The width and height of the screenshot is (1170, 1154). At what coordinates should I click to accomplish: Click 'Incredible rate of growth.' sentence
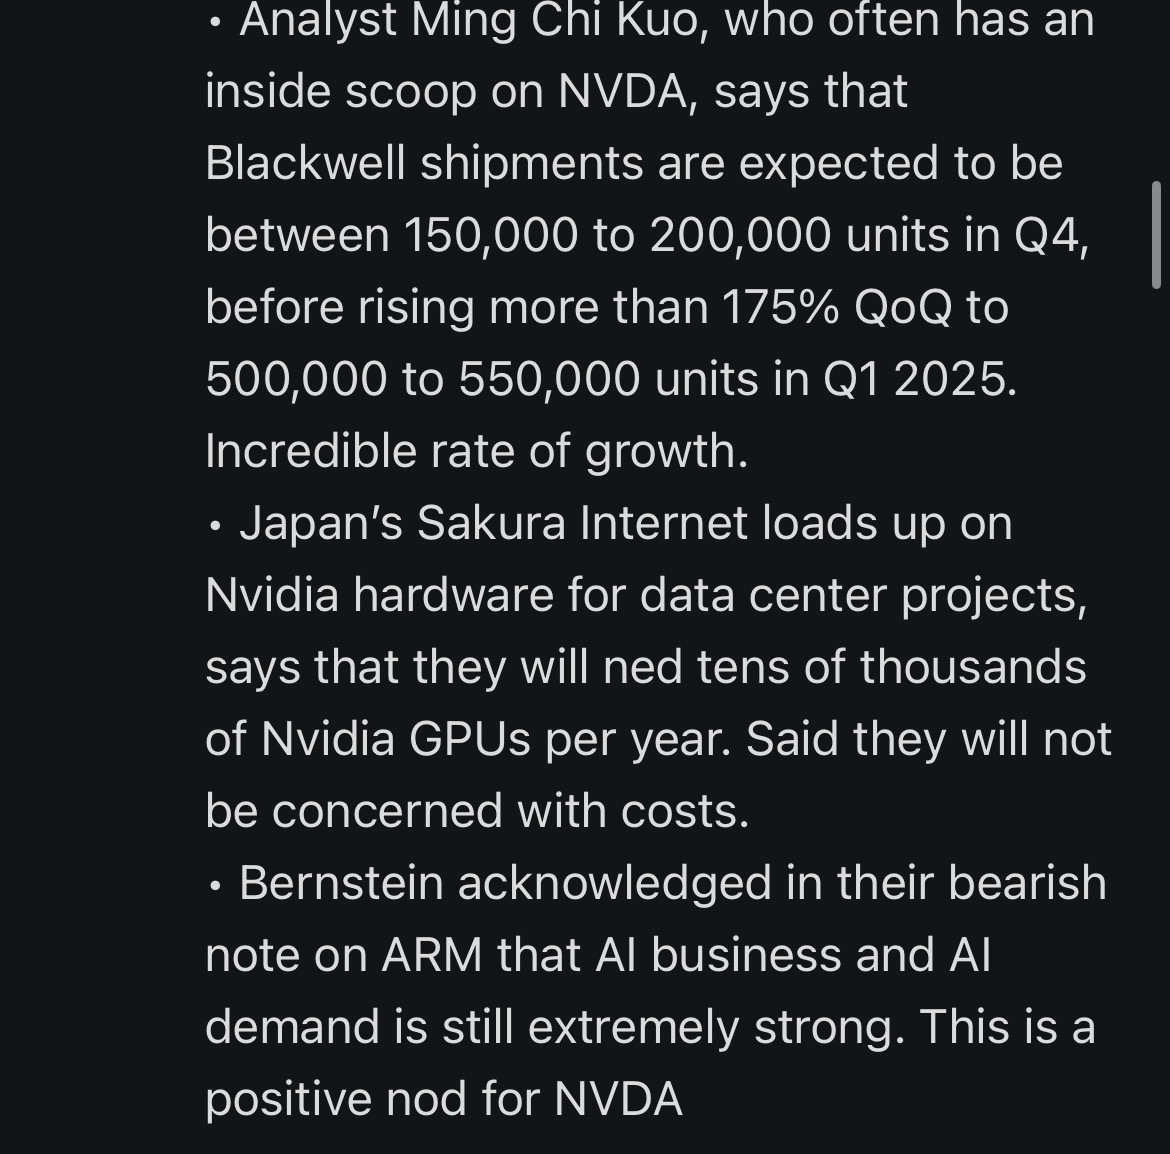476,452
